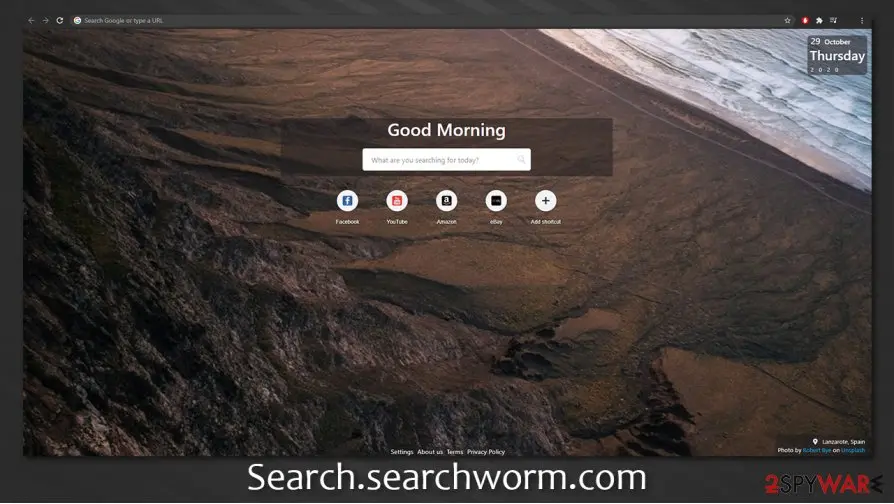Open the Facebook shortcut
894x504 pixels.
pyautogui.click(x=347, y=201)
